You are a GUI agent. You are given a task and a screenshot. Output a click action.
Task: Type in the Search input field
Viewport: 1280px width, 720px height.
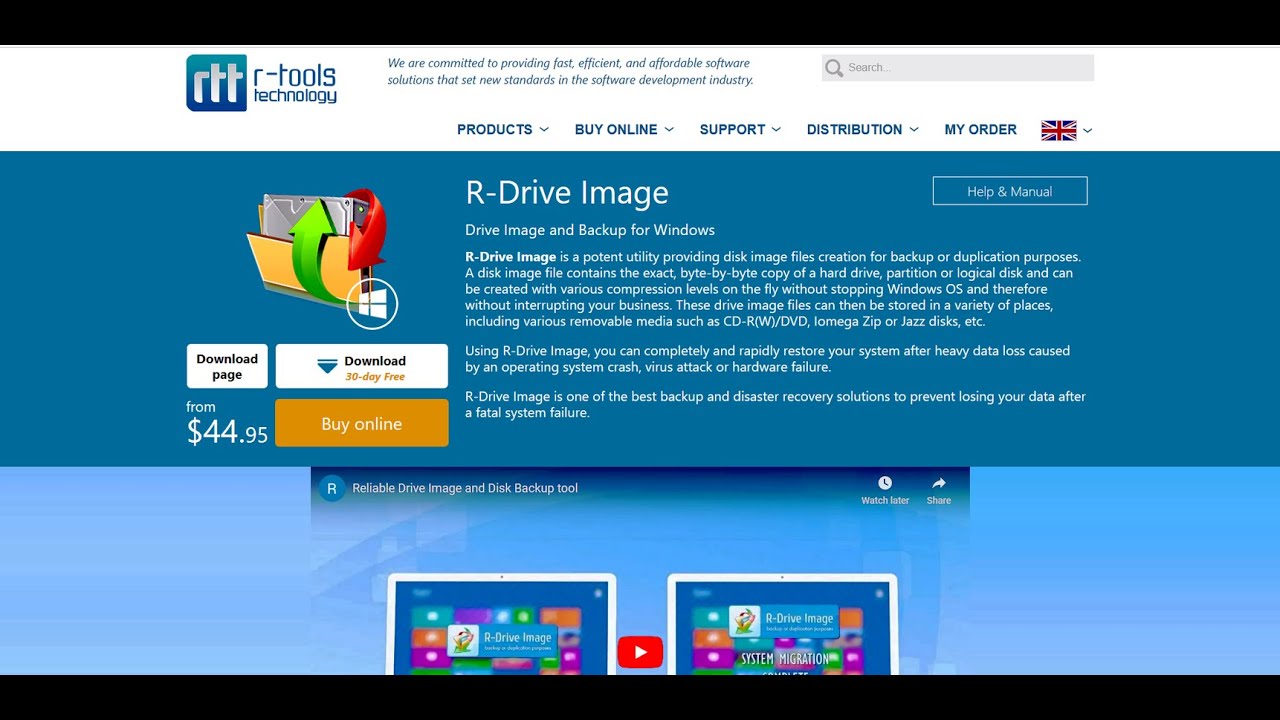(x=958, y=68)
